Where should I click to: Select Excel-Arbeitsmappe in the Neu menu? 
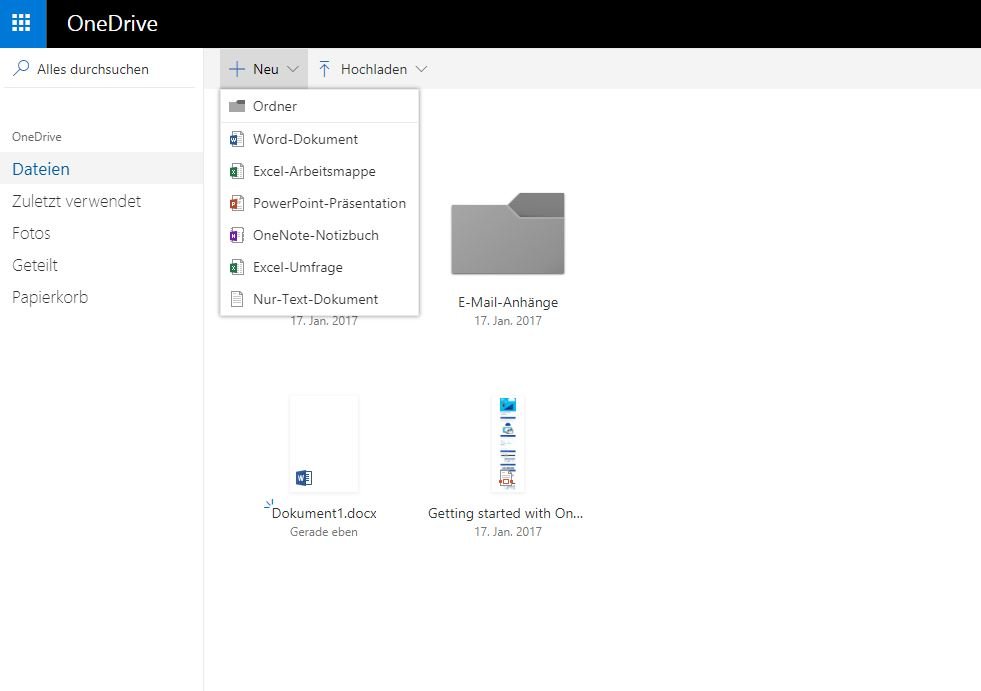(x=320, y=171)
